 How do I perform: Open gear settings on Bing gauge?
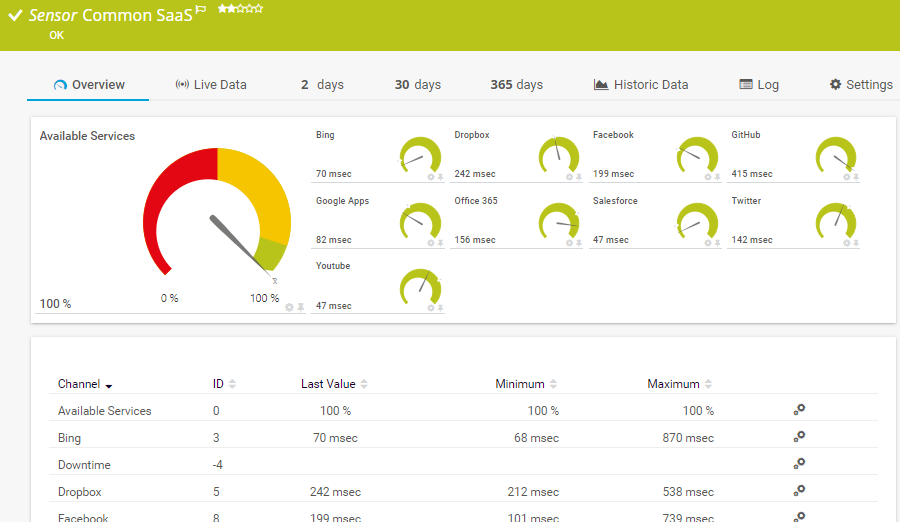point(431,177)
